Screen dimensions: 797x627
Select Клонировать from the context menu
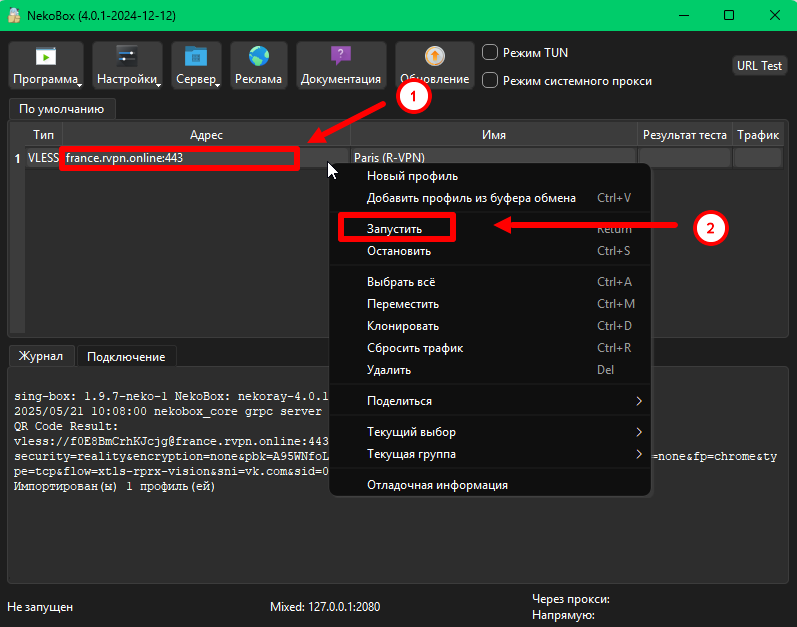(403, 326)
